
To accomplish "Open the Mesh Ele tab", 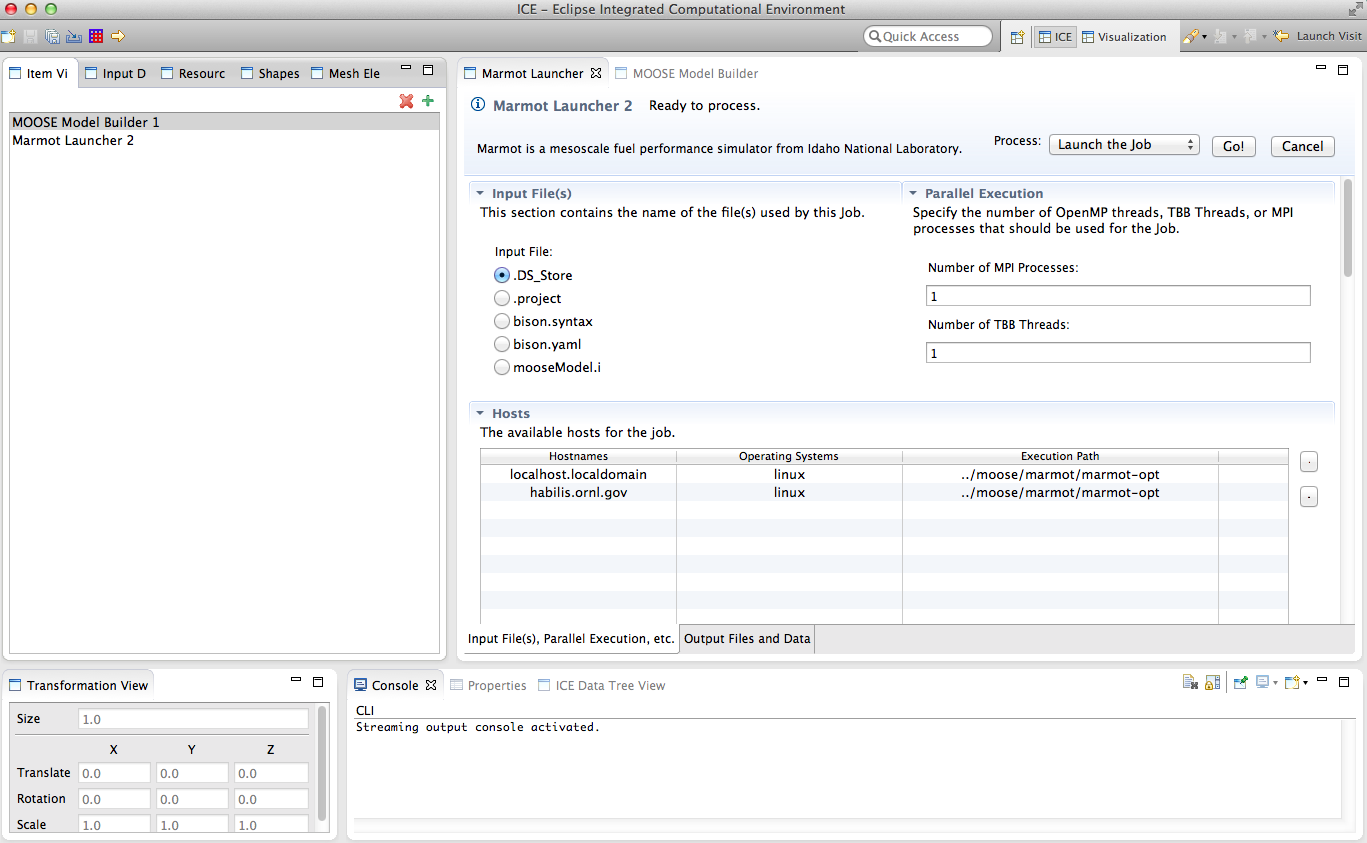I will 345,73.
